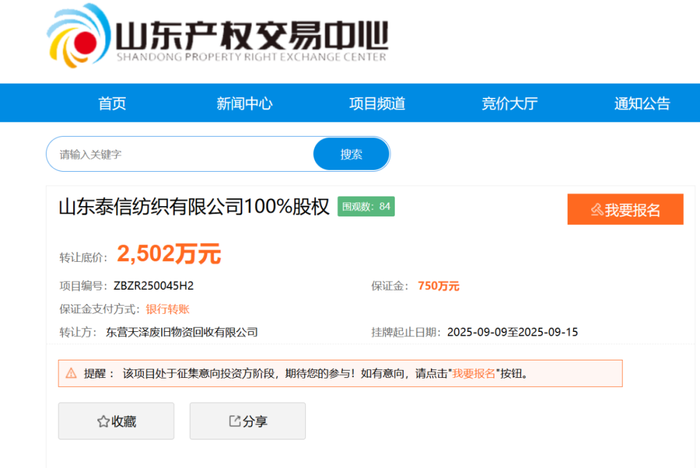Click the Shandong Property Exchange Center logo

(217, 36)
